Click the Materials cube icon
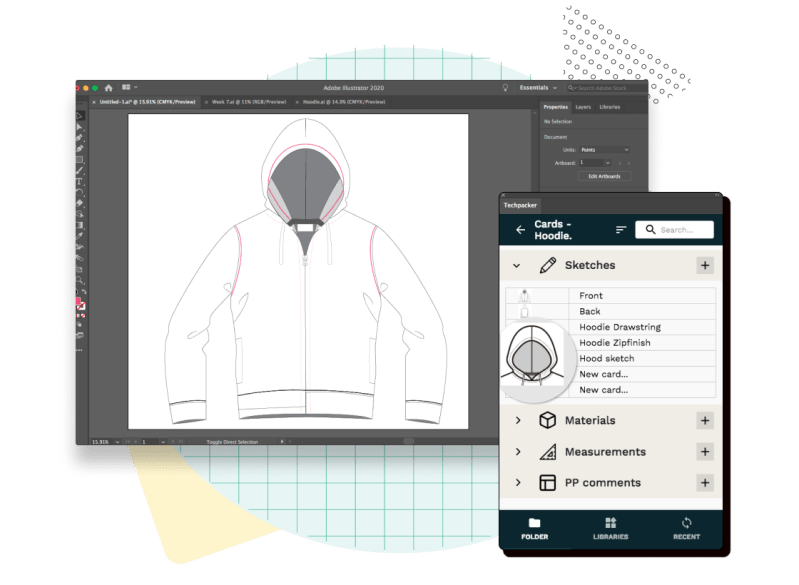The height and width of the screenshot is (585, 799). (548, 420)
